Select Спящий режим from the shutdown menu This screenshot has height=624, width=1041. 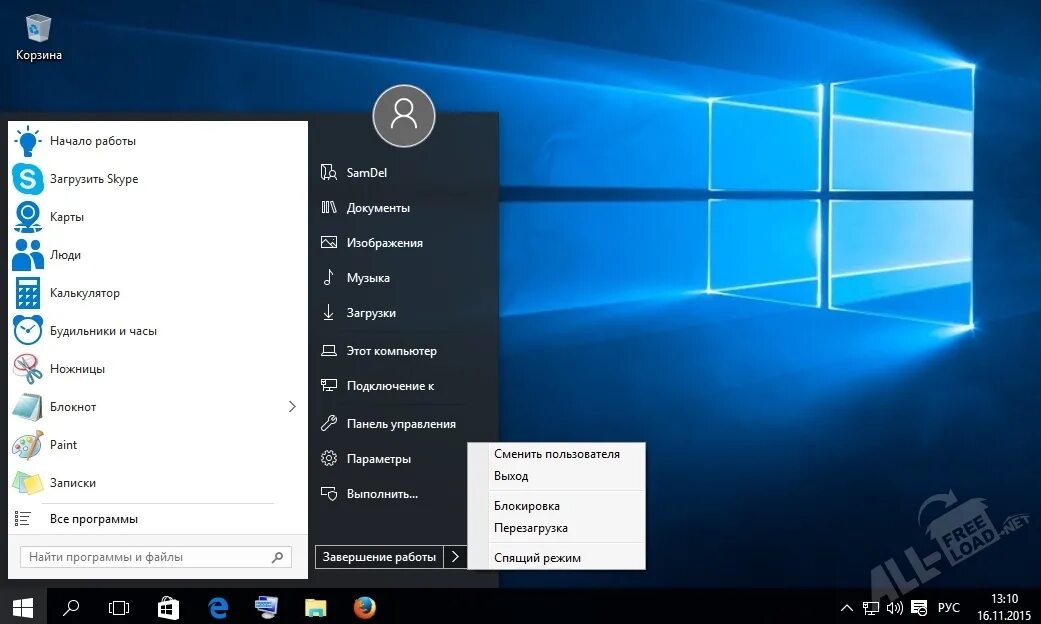point(537,557)
